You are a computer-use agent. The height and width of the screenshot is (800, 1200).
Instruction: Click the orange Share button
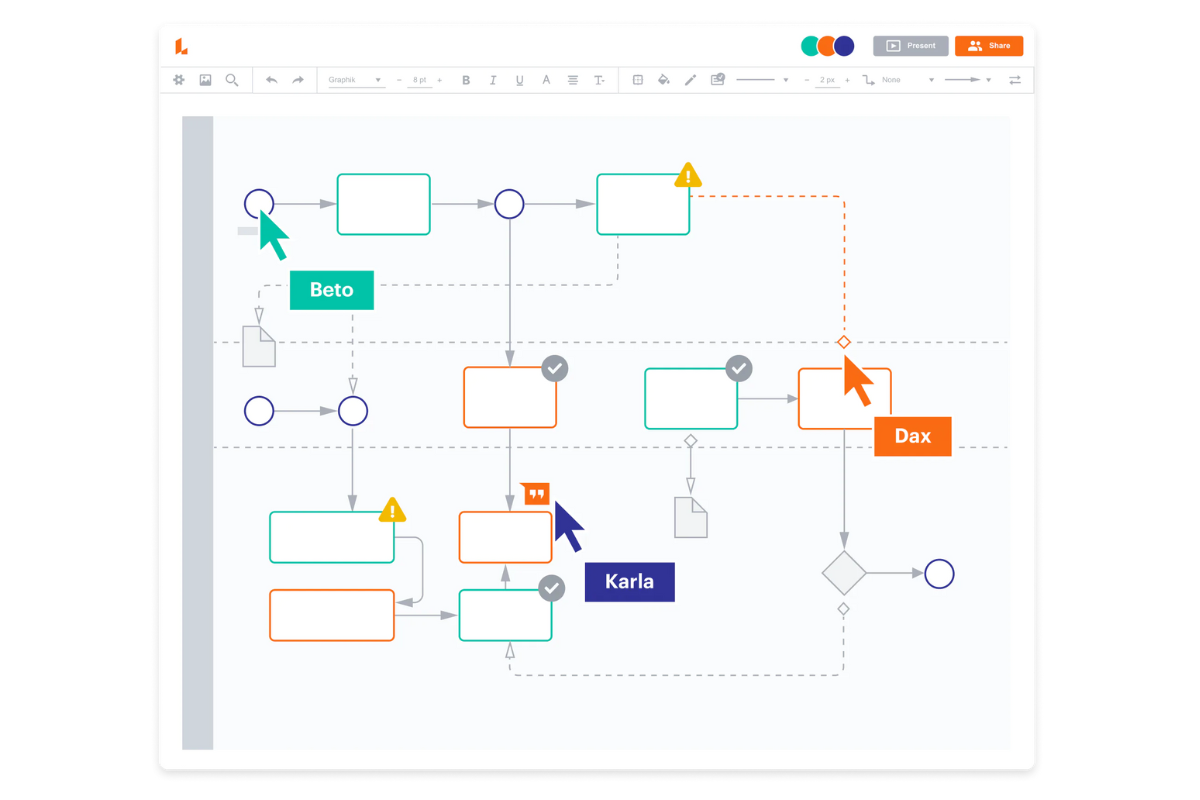pos(988,45)
